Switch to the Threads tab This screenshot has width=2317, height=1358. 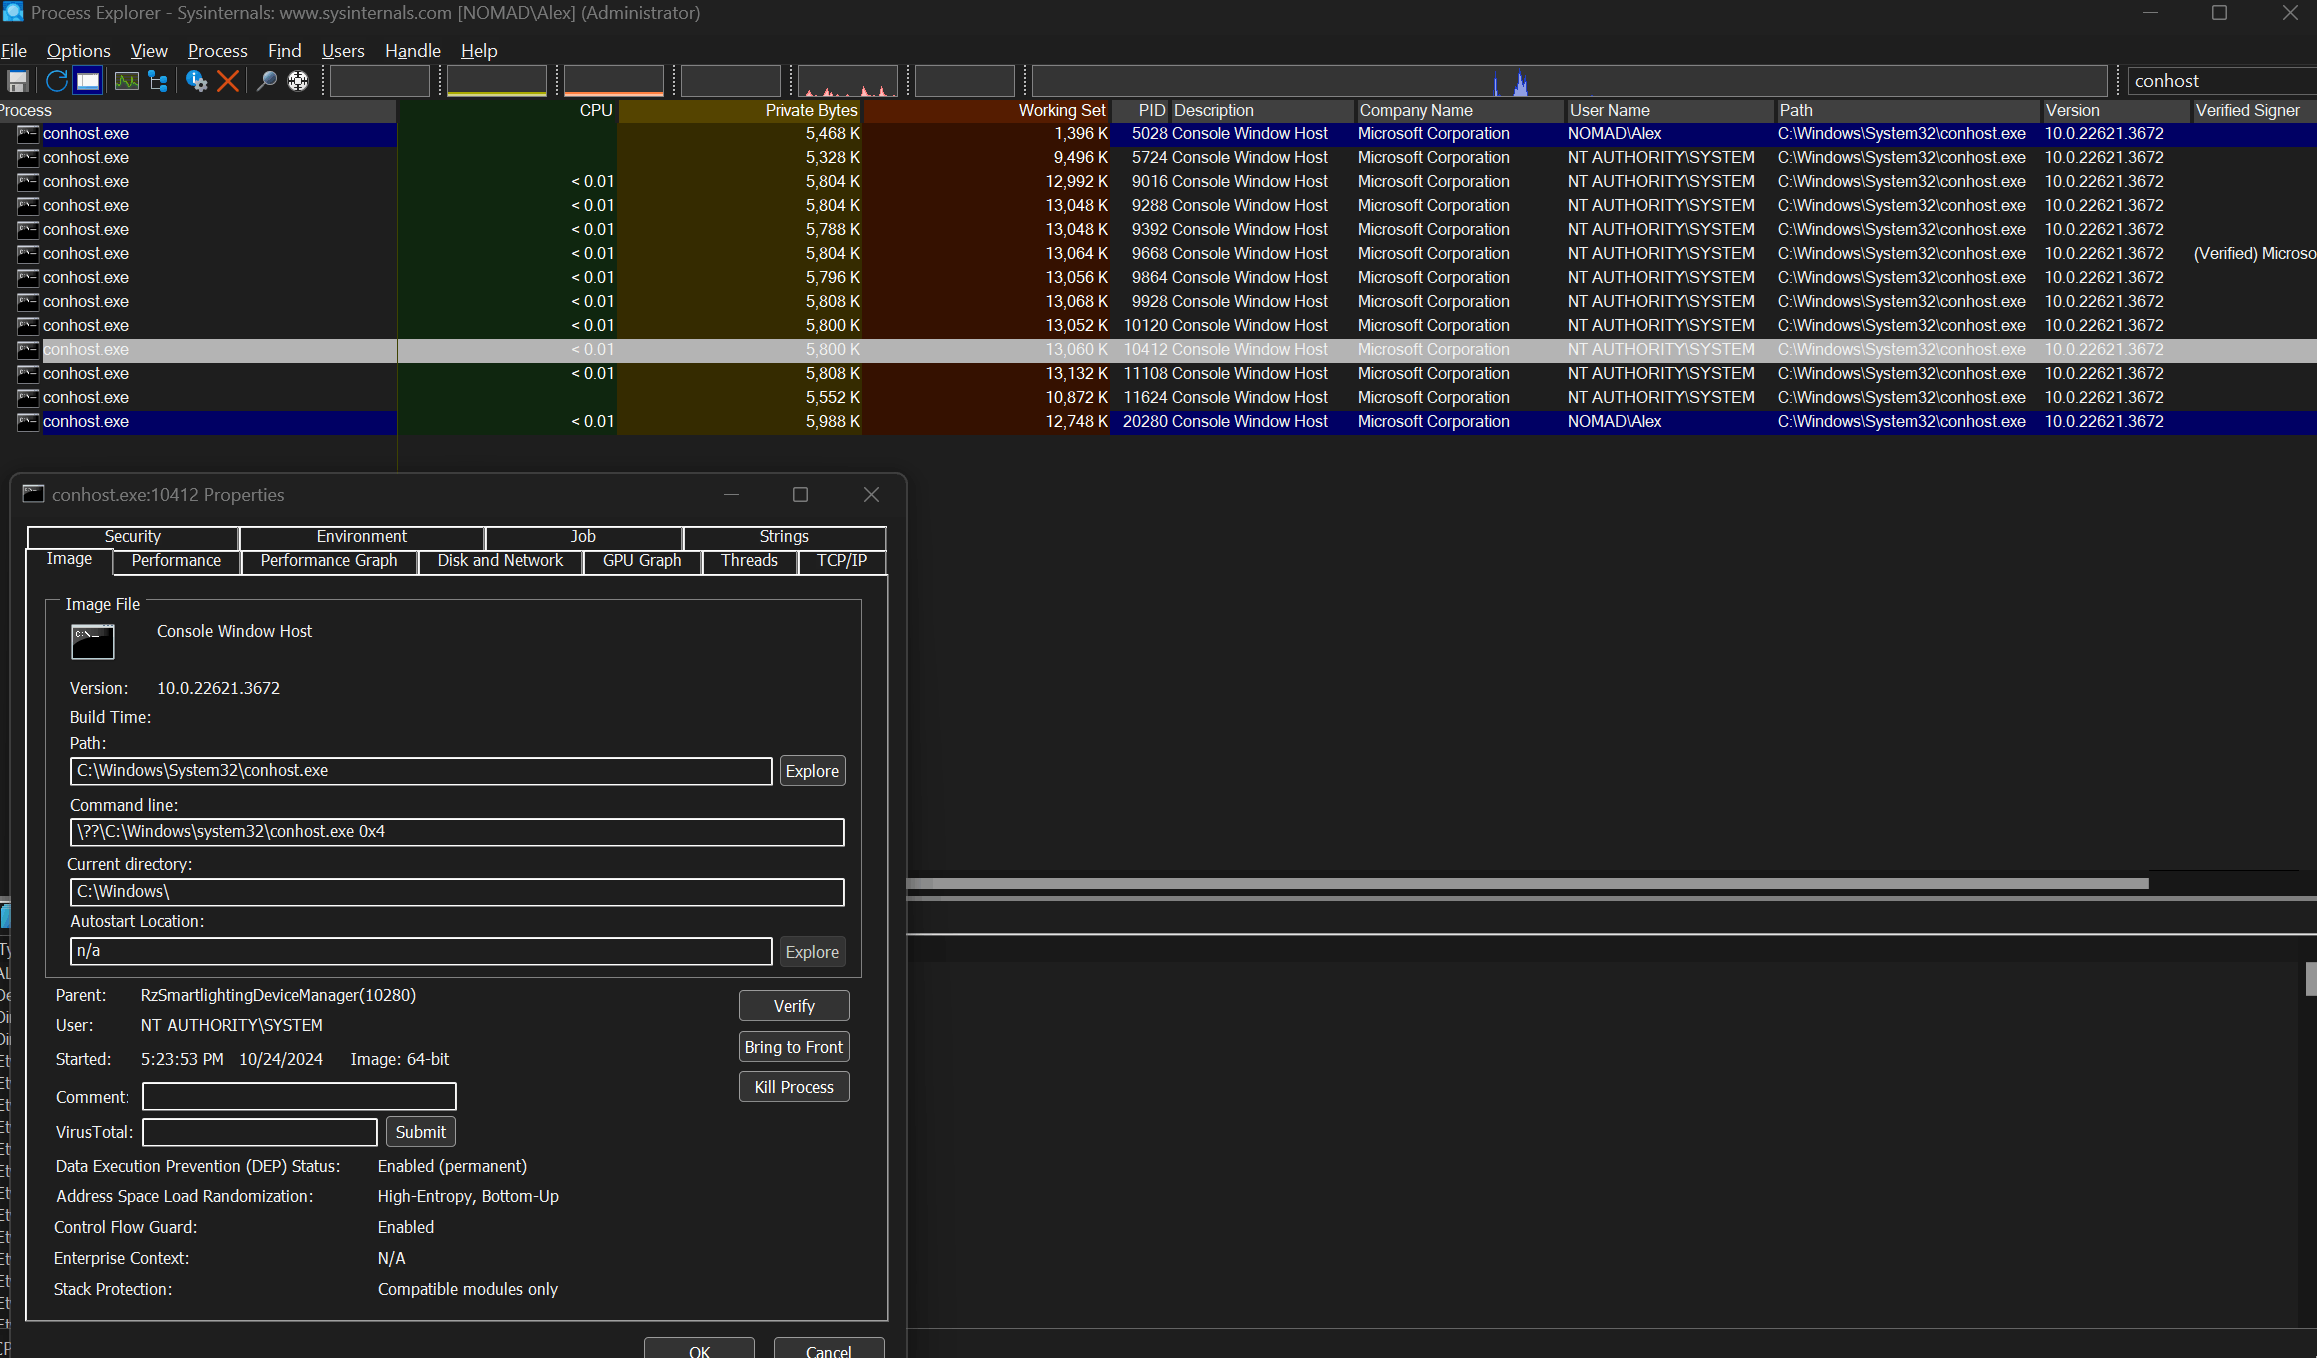point(749,561)
